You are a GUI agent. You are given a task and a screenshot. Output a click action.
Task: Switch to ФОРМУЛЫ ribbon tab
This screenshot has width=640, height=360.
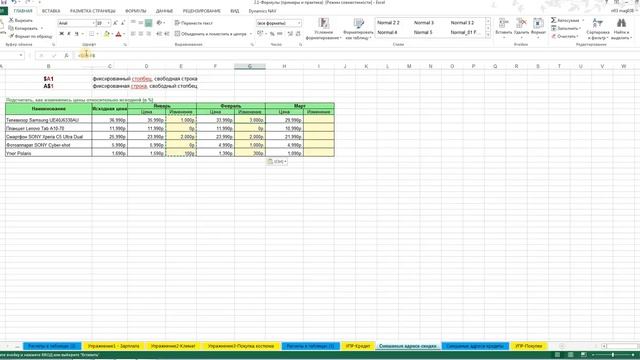tap(136, 11)
